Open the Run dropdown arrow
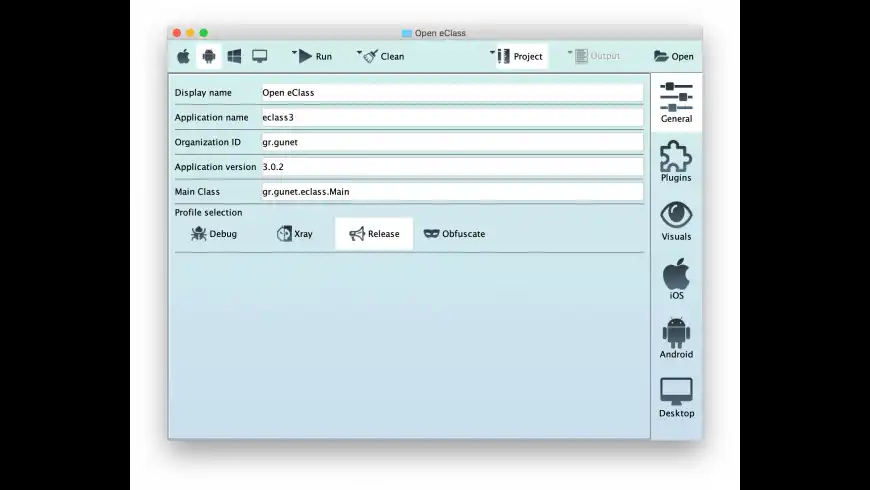 pos(294,52)
